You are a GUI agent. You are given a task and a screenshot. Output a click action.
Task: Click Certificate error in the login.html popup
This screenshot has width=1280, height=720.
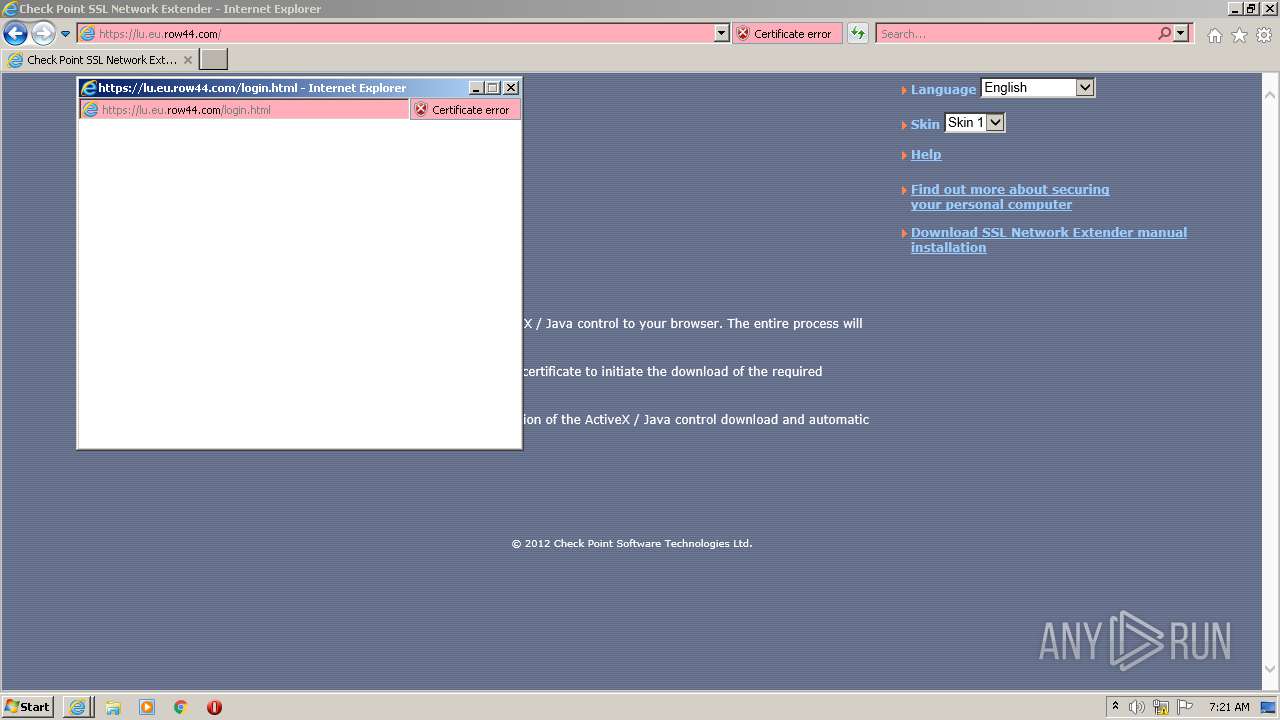pos(465,110)
